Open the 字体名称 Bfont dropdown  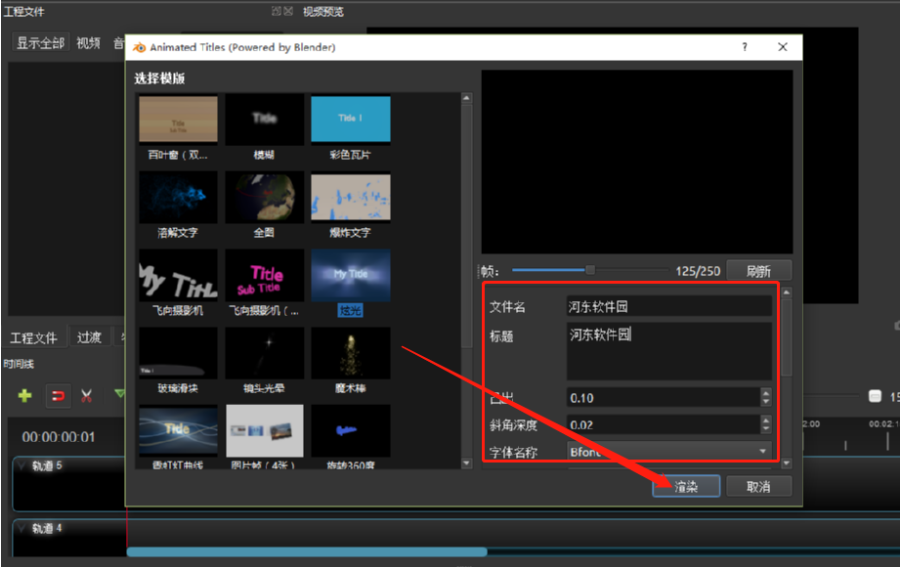[669, 452]
